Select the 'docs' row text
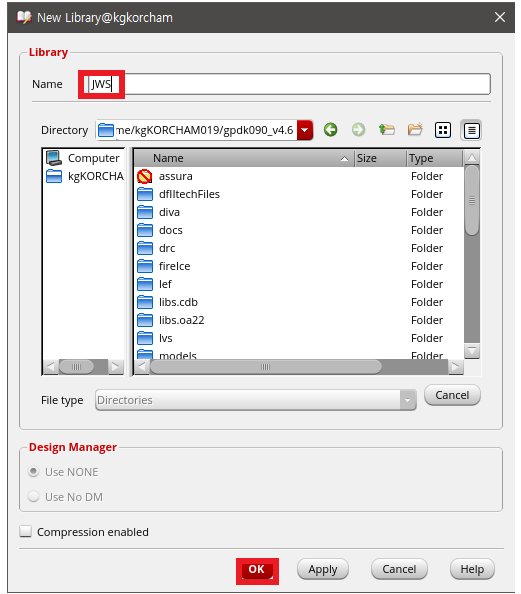Screen dimensions: 521x594 [x=171, y=230]
